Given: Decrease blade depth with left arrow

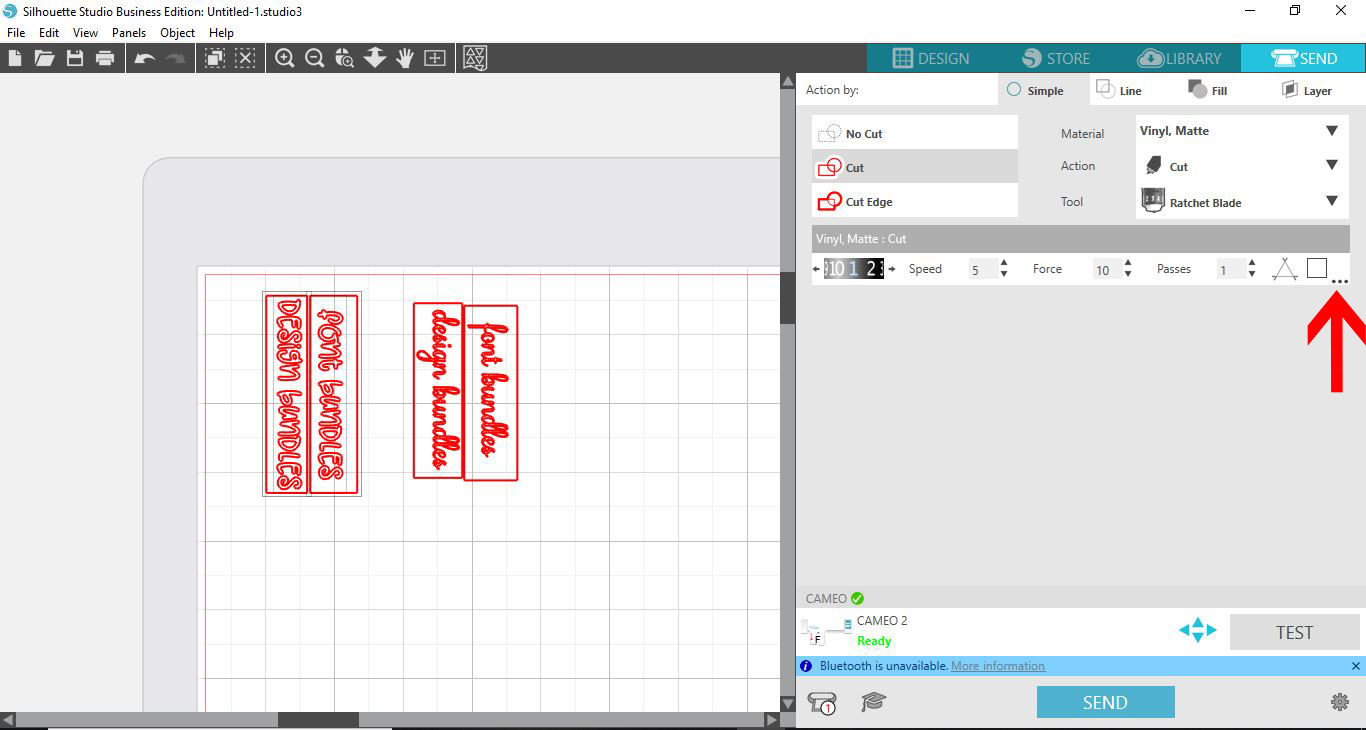Looking at the screenshot, I should tap(817, 269).
